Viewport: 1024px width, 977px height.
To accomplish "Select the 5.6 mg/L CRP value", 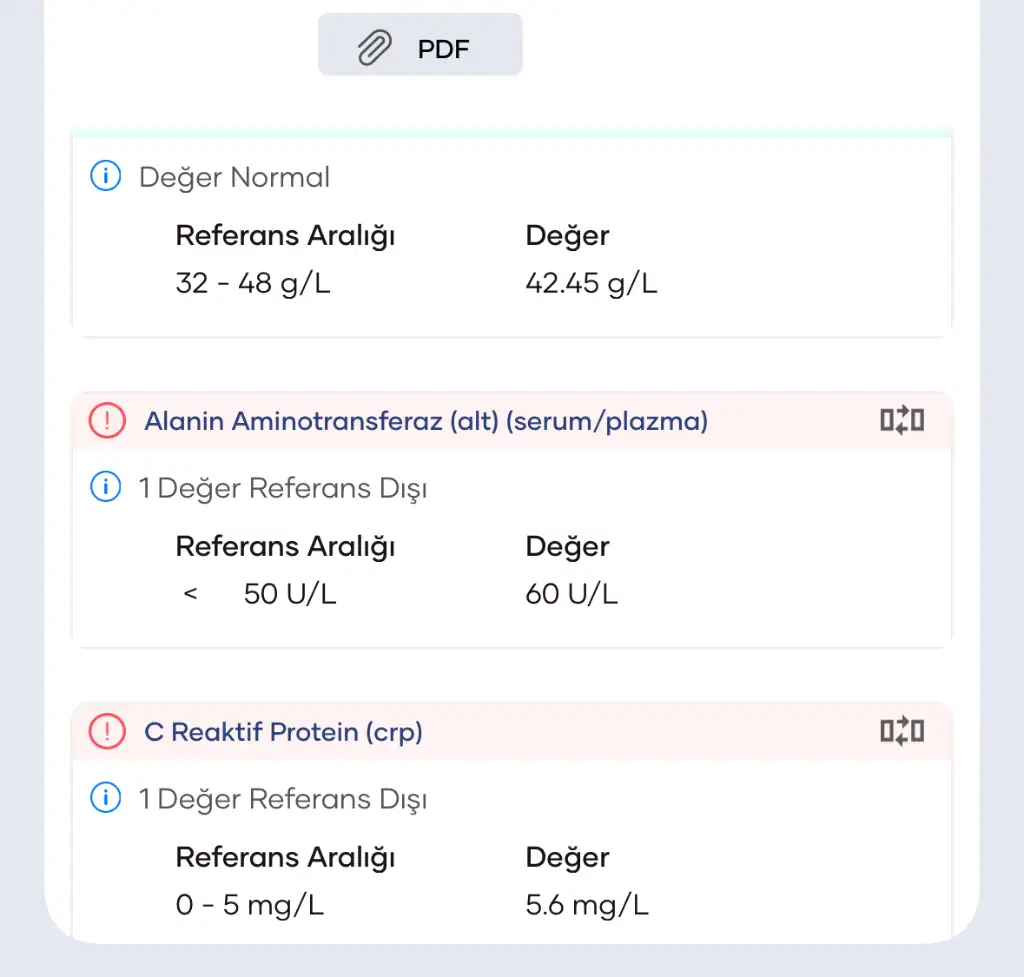I will 587,905.
